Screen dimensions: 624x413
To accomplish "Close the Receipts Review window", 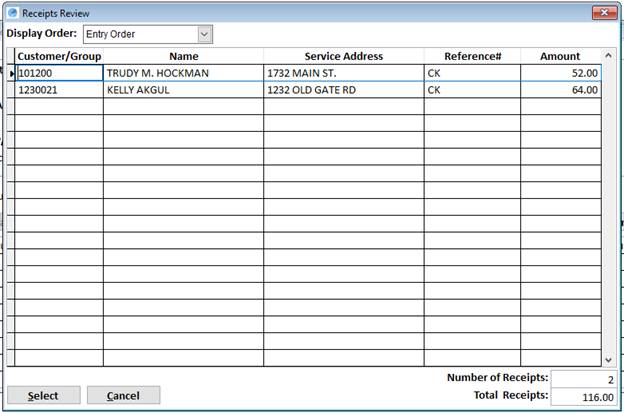I will click(x=602, y=13).
